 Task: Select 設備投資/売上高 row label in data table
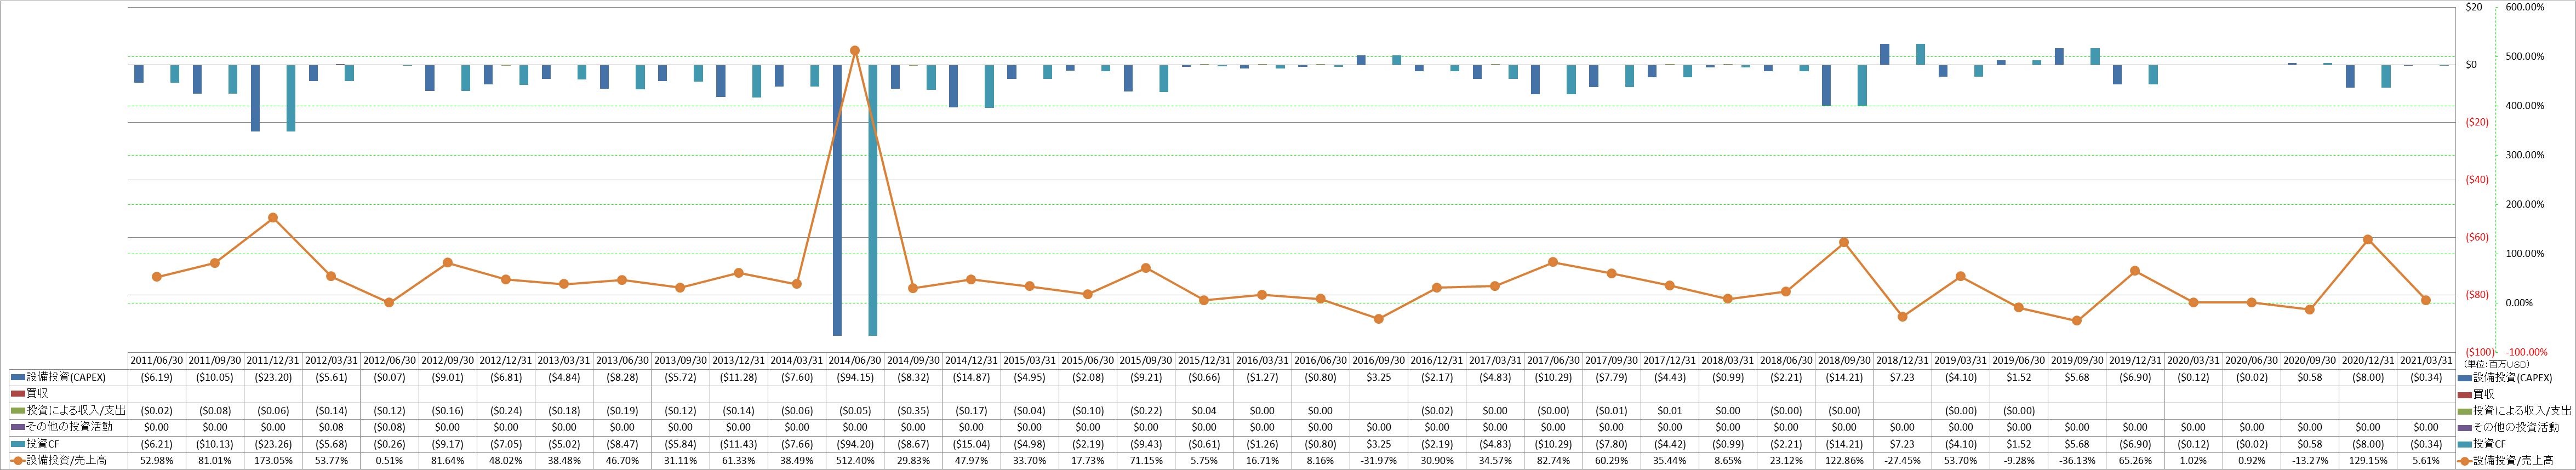66,461
